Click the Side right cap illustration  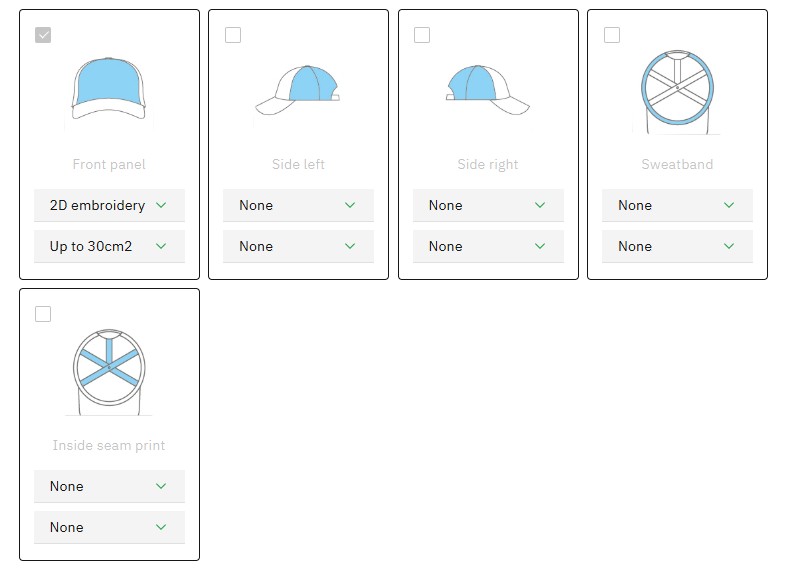click(x=488, y=90)
